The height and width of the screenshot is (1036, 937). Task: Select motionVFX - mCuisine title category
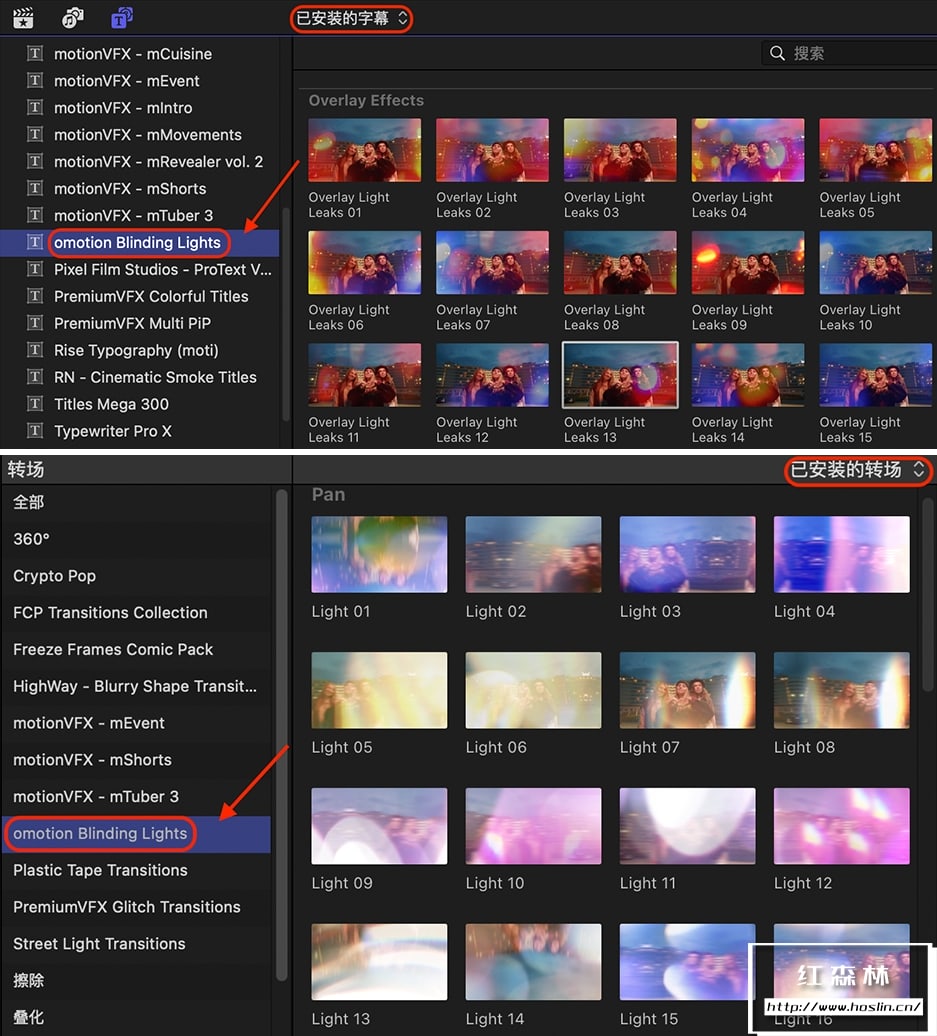139,54
